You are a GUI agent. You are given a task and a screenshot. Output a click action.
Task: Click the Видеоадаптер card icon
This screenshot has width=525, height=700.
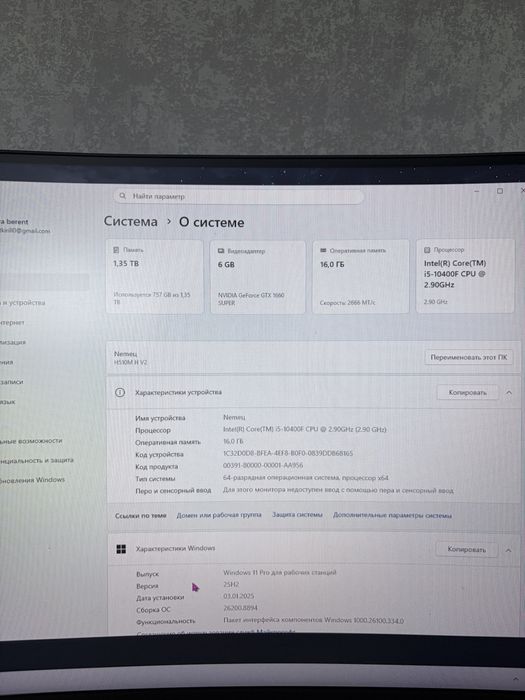click(221, 251)
